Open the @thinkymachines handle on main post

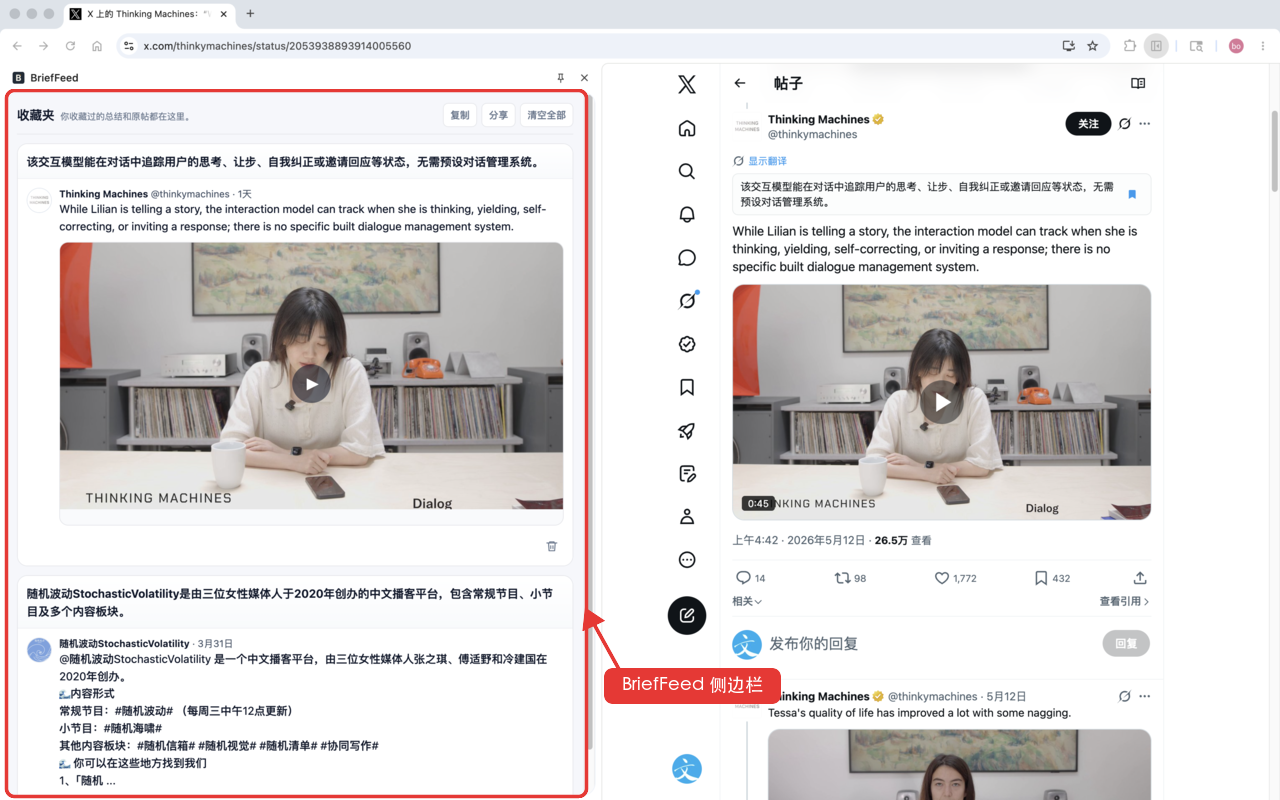coord(812,134)
